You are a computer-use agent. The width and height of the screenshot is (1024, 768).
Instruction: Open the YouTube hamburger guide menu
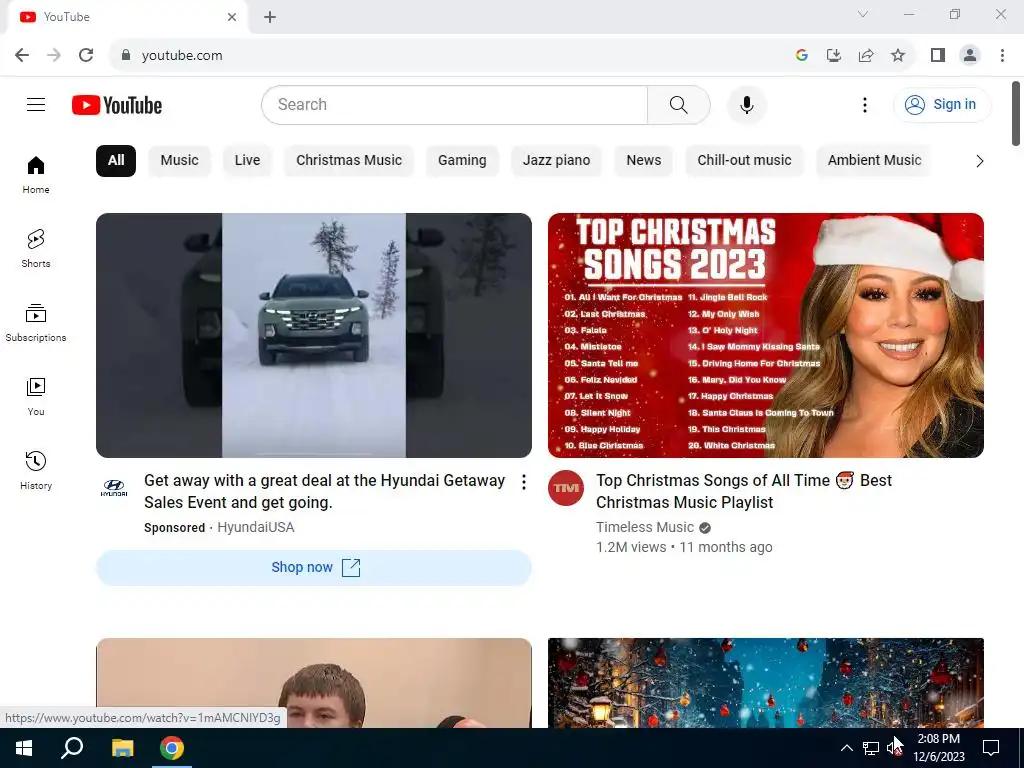pos(36,104)
